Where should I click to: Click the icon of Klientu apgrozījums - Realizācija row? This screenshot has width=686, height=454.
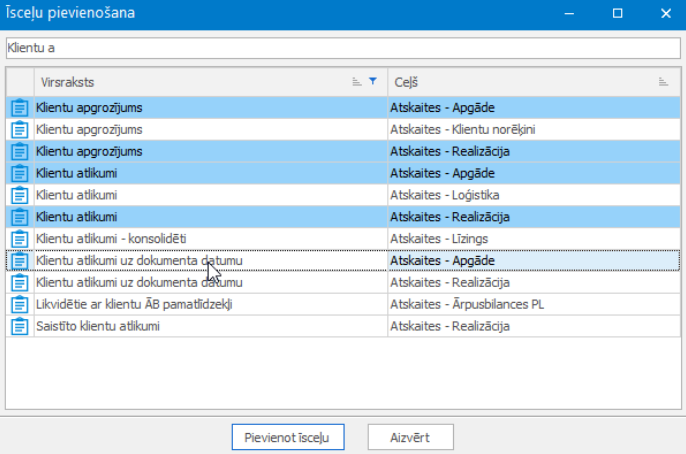pyautogui.click(x=18, y=151)
